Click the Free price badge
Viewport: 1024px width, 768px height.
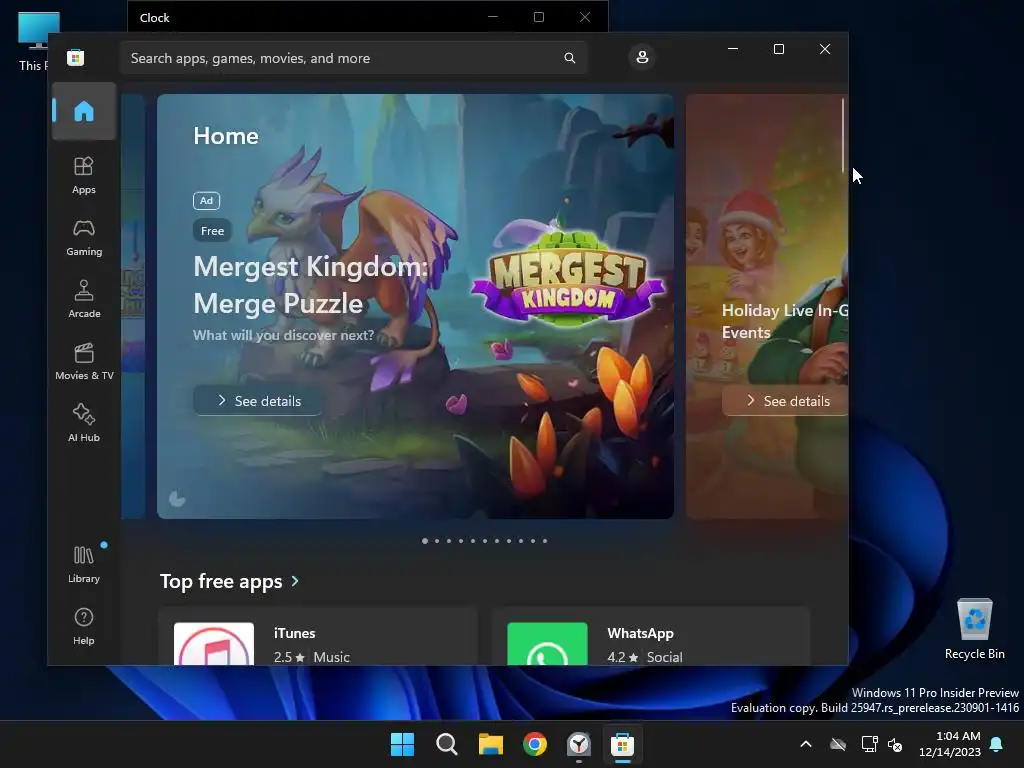(x=212, y=231)
